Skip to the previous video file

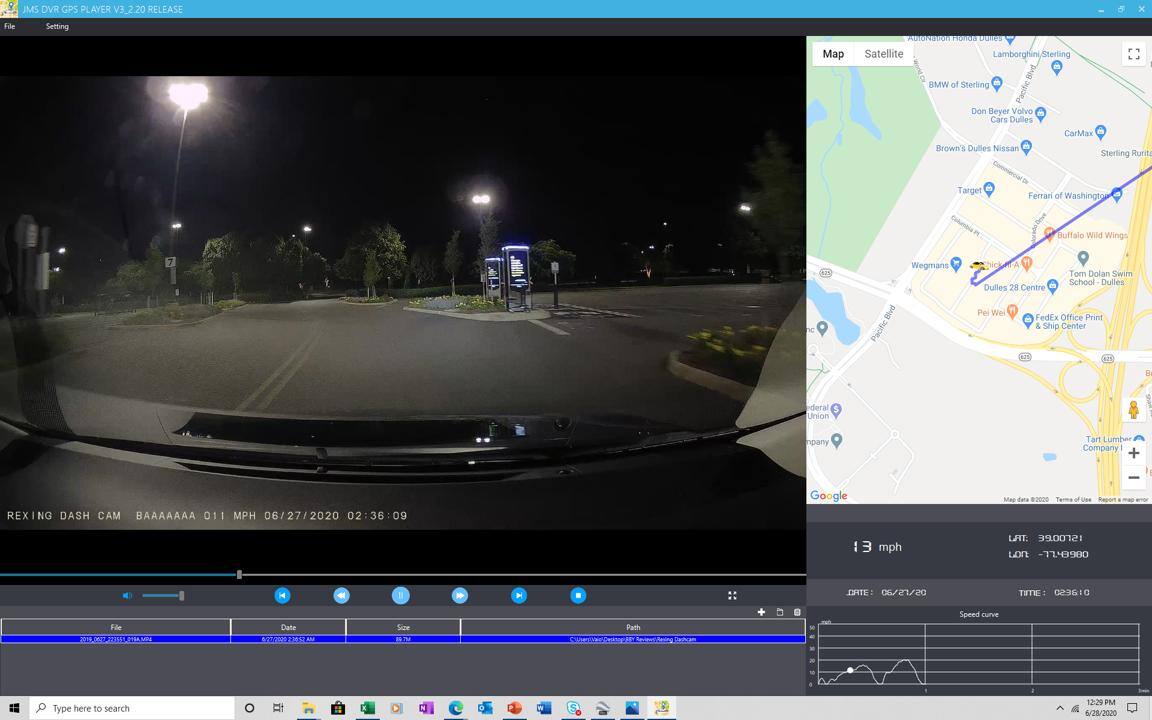[282, 595]
